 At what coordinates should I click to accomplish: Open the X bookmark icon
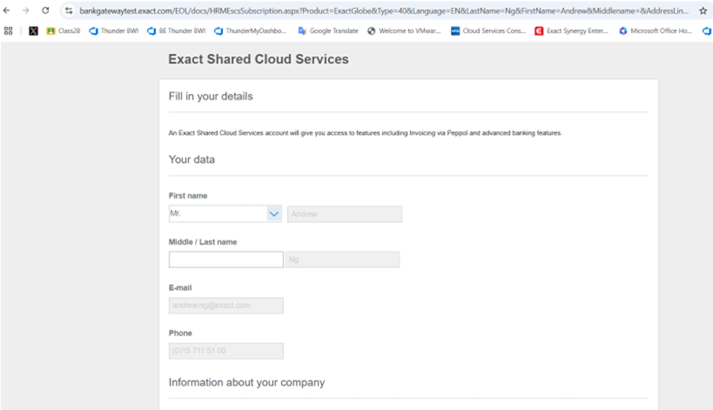tap(33, 31)
